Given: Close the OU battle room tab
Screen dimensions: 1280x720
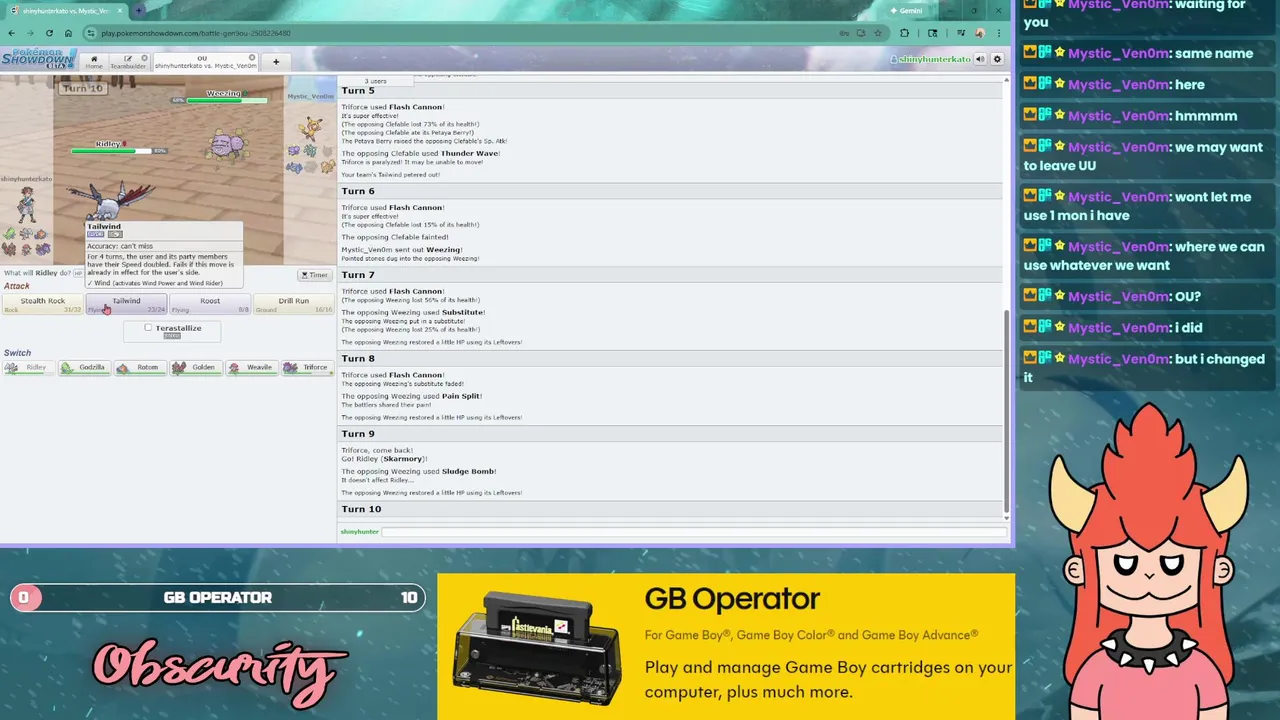Looking at the screenshot, I should pyautogui.click(x=252, y=58).
